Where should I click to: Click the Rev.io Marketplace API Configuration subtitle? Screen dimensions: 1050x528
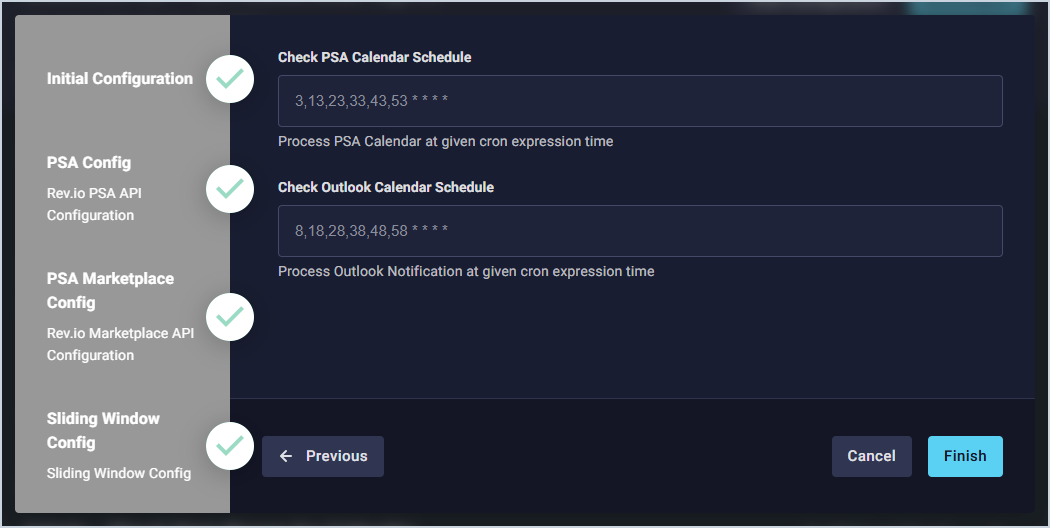coord(120,344)
